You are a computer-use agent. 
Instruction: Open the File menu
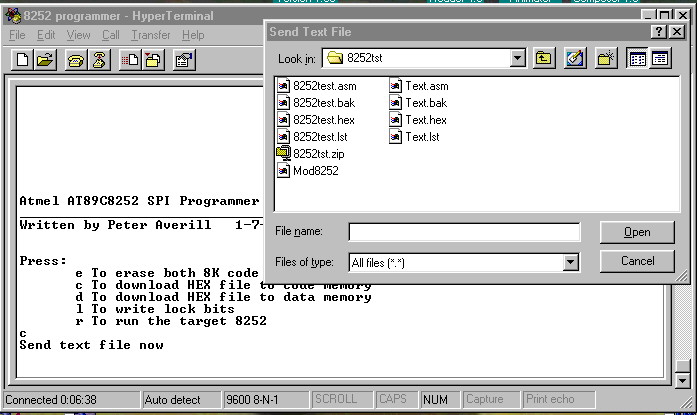[17, 35]
